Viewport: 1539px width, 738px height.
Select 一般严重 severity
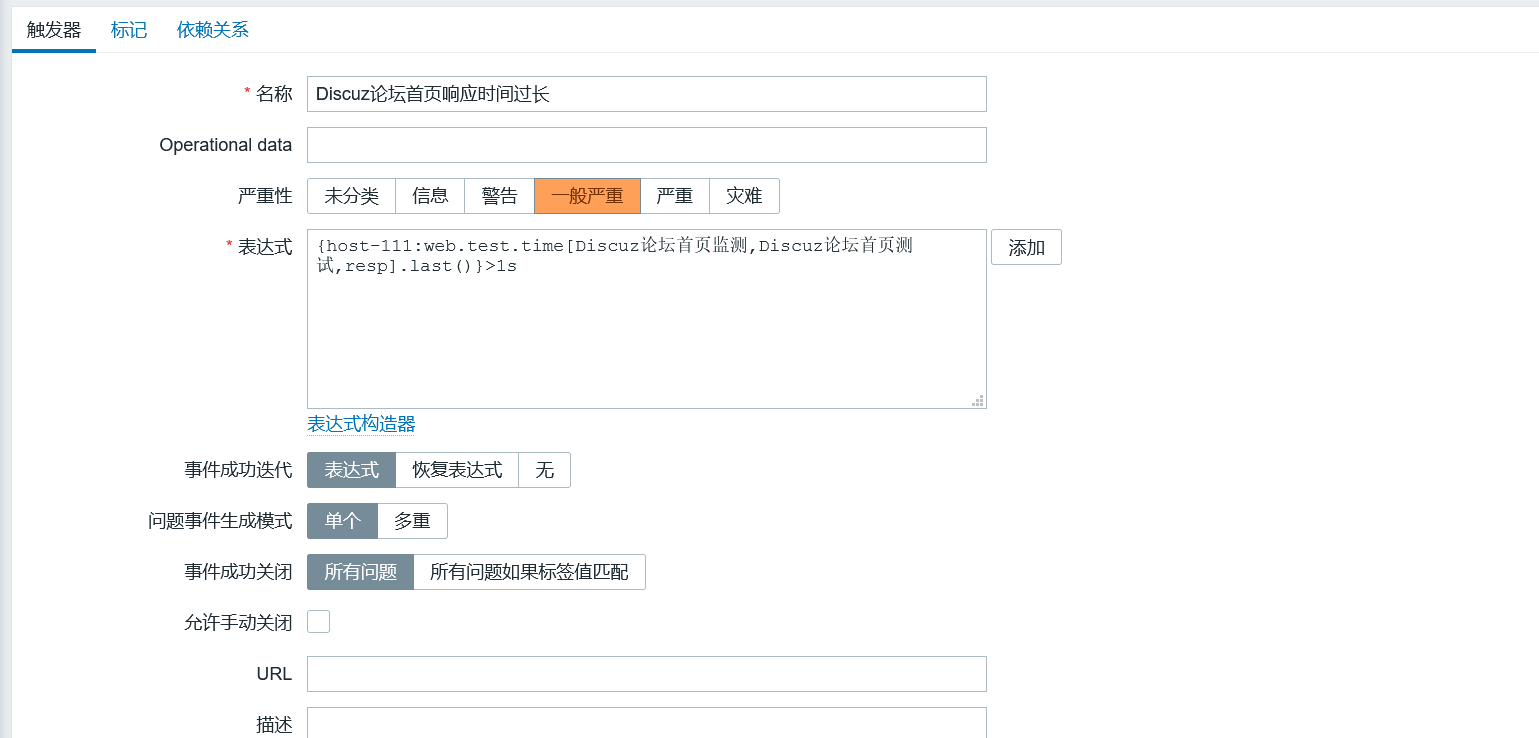(x=587, y=196)
